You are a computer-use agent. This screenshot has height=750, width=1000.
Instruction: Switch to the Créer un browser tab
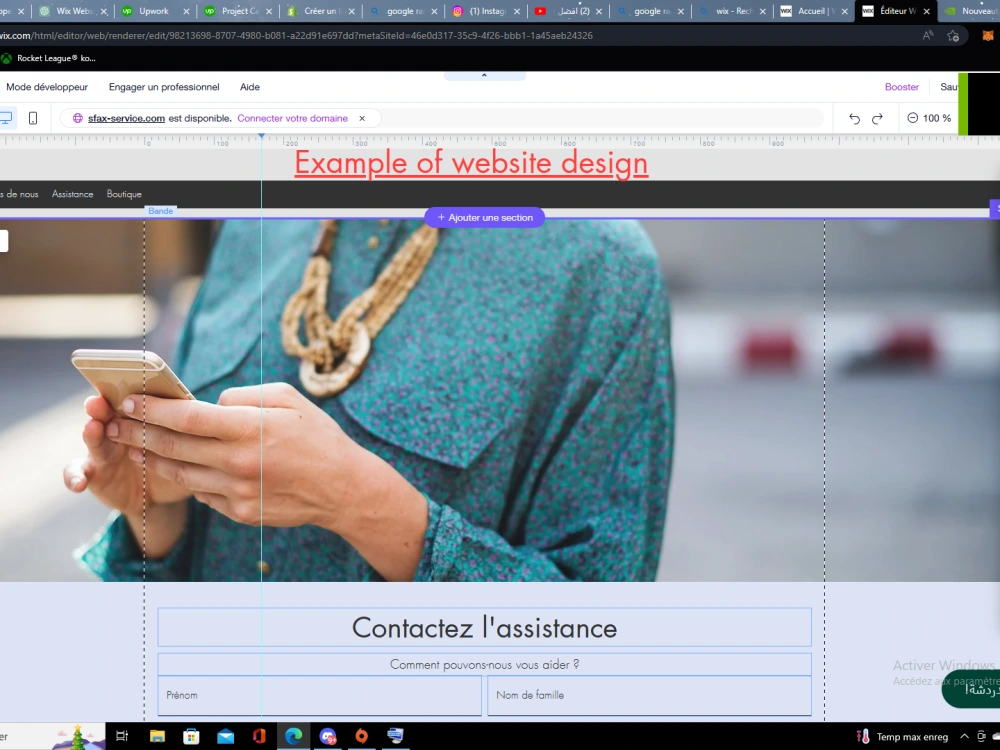321,11
